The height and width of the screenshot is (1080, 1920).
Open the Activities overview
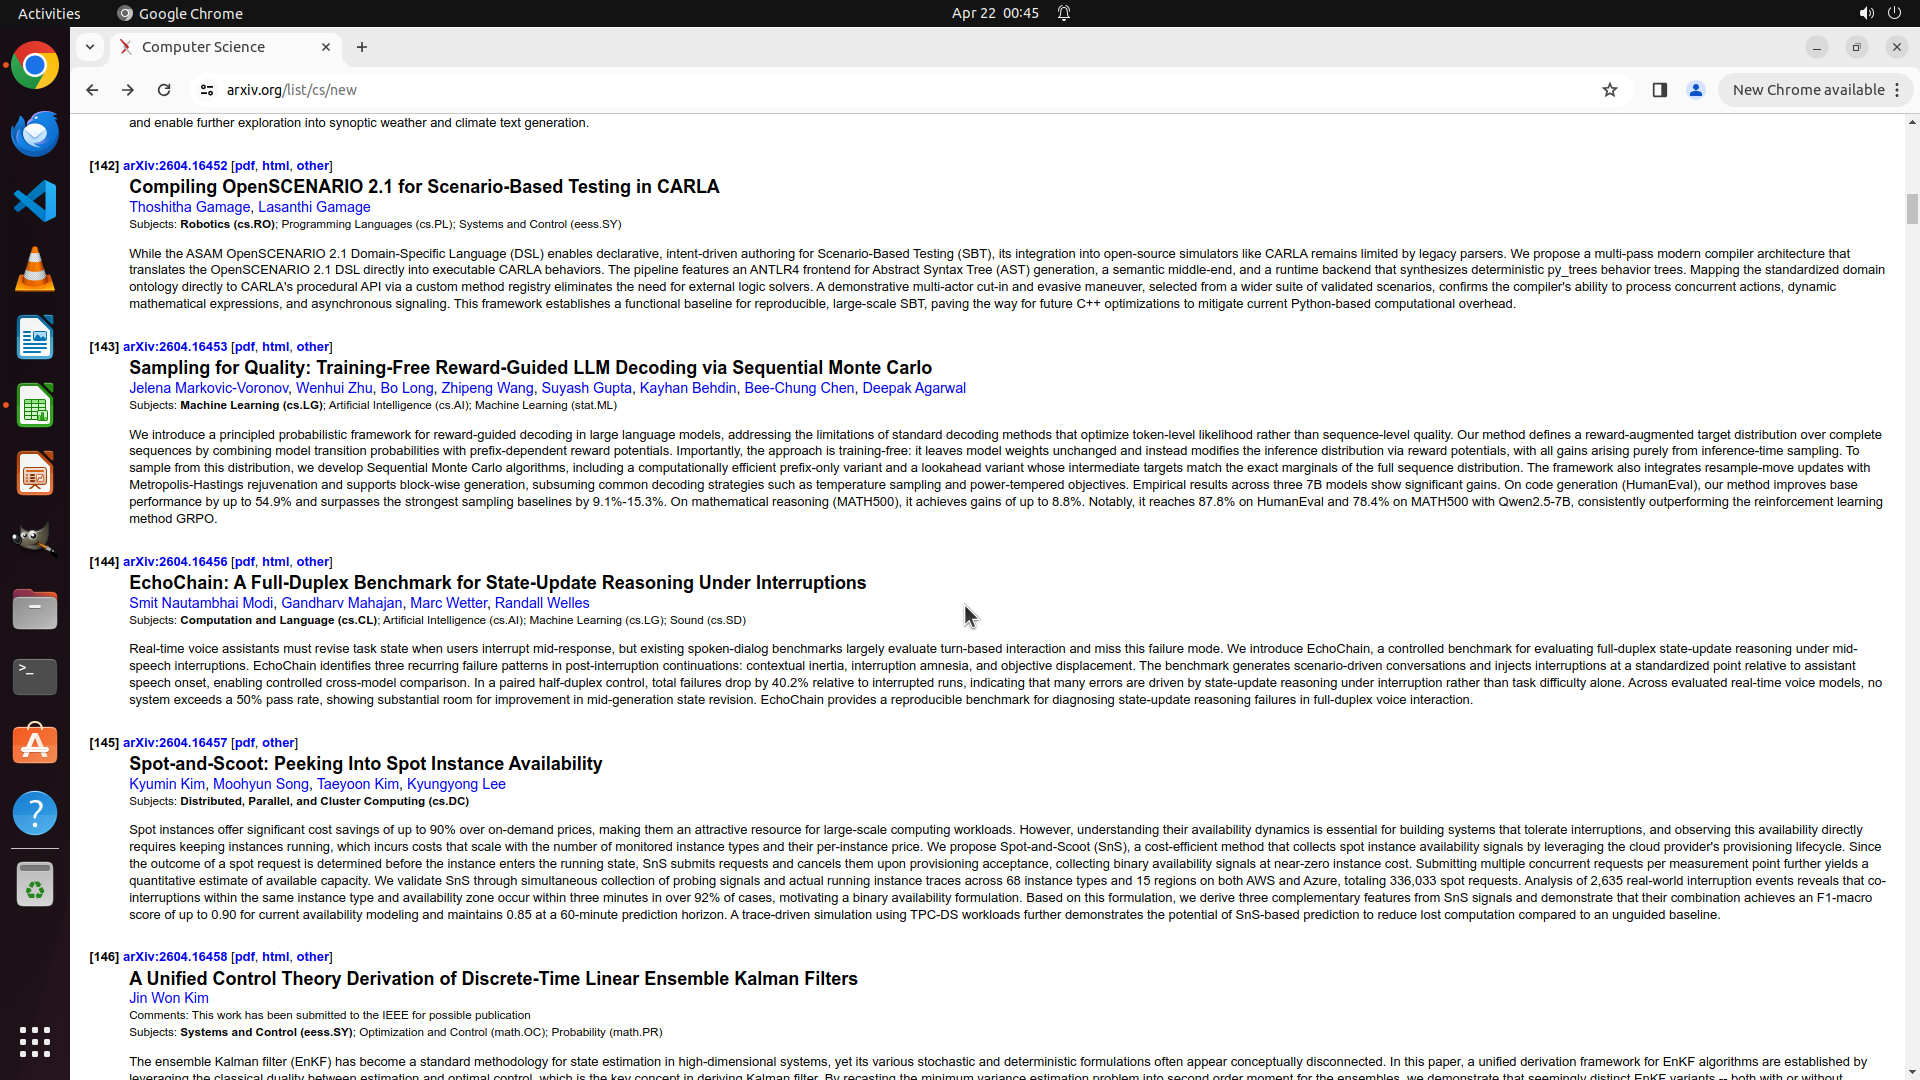tap(49, 13)
